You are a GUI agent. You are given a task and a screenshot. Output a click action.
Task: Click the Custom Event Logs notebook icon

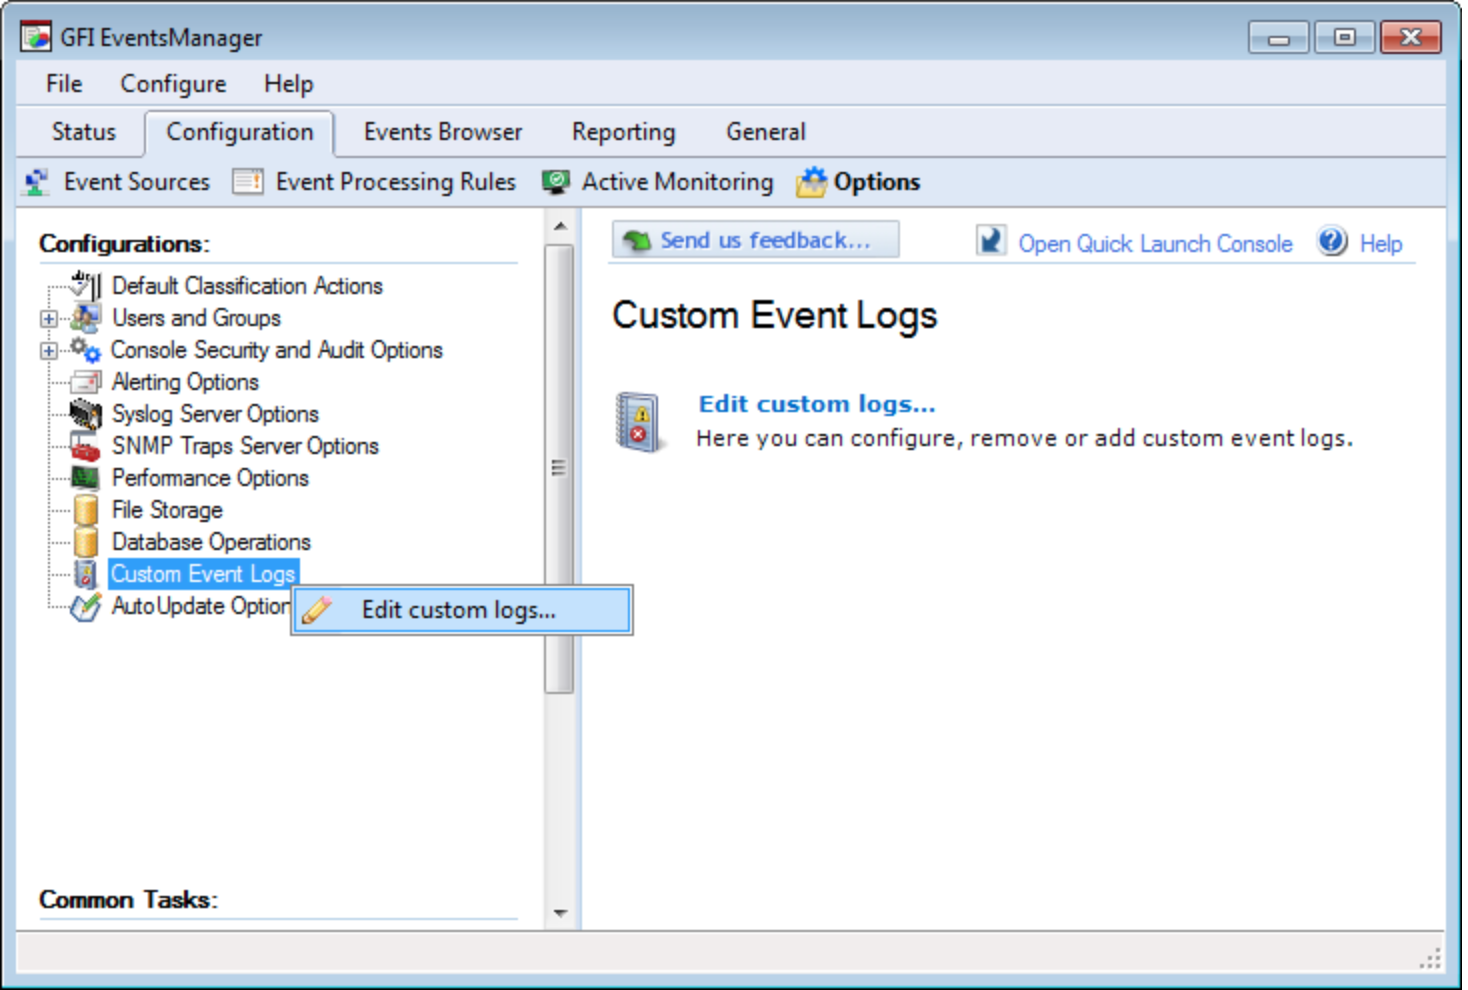[x=86, y=574]
